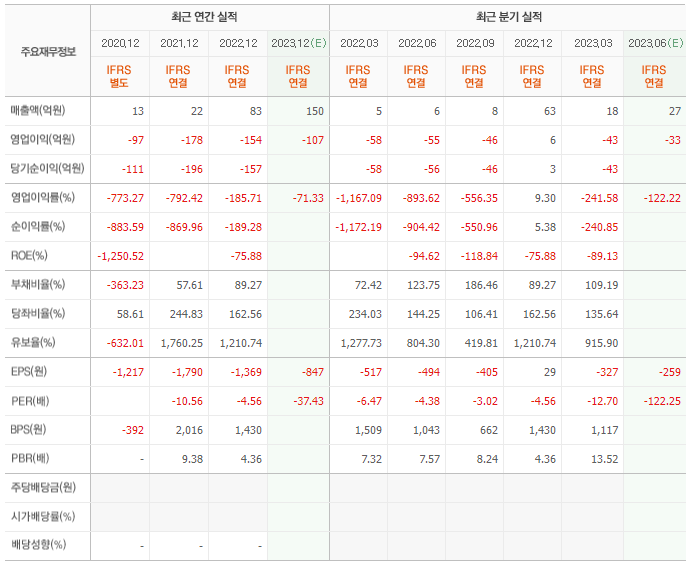The height and width of the screenshot is (564, 691).
Task: Click the 주당배당금(원) row label
Action: coord(43,487)
